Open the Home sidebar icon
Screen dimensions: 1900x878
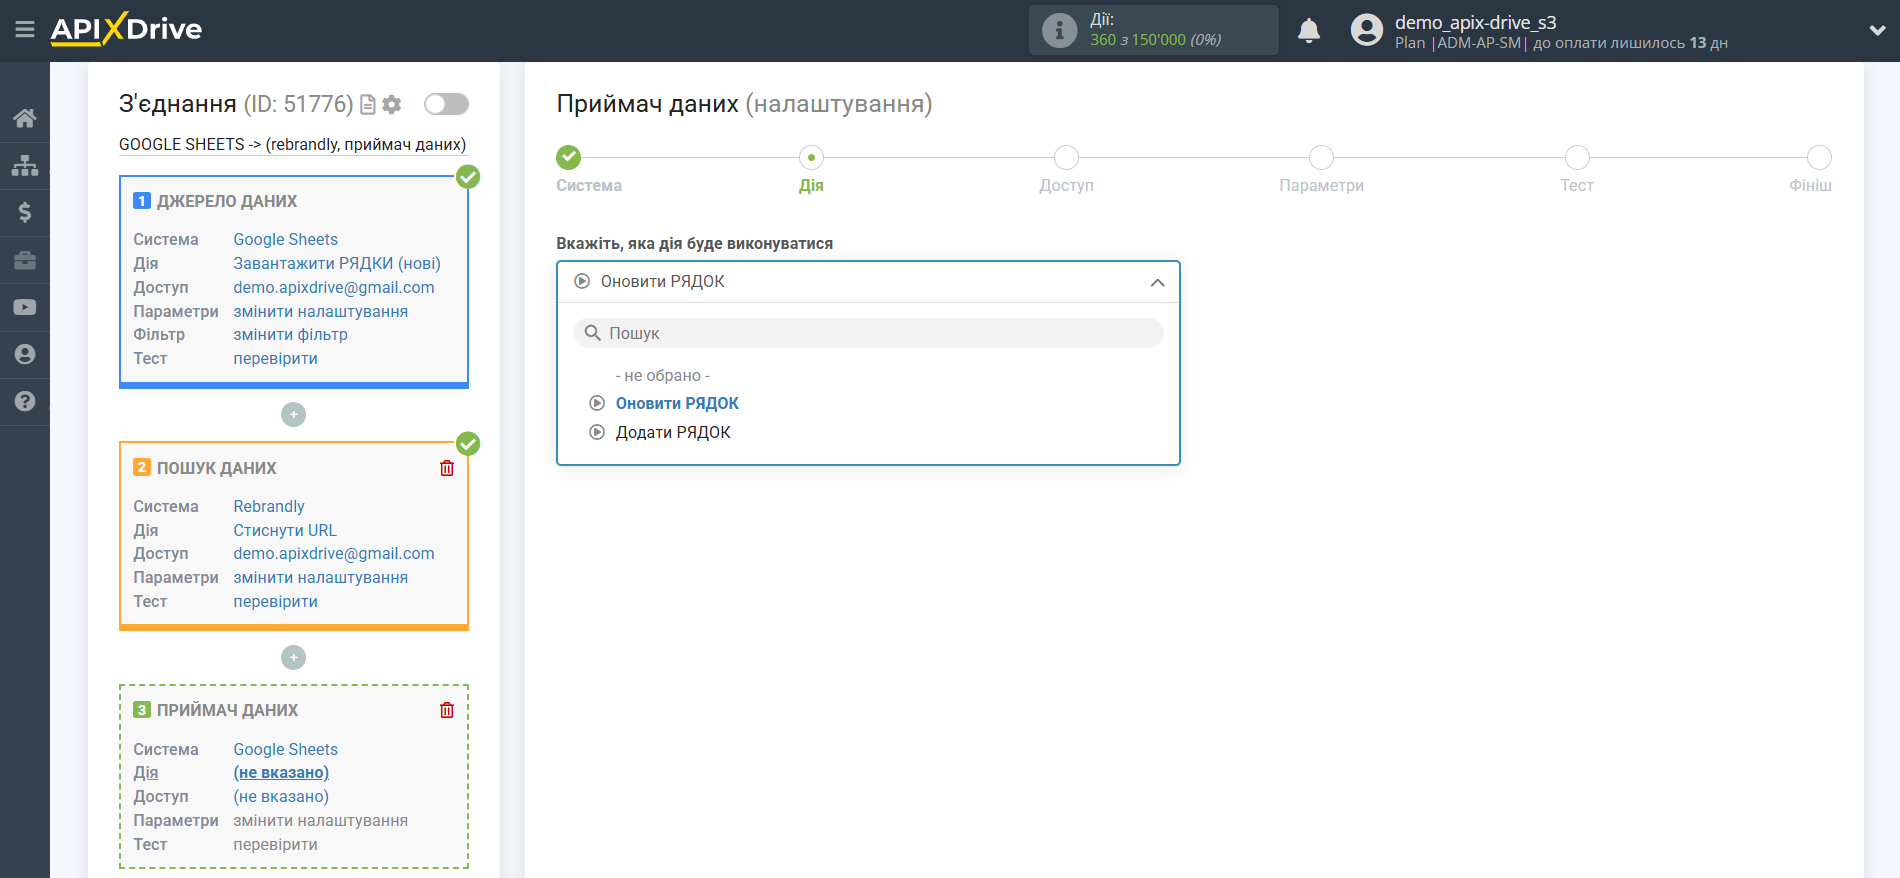tap(25, 118)
